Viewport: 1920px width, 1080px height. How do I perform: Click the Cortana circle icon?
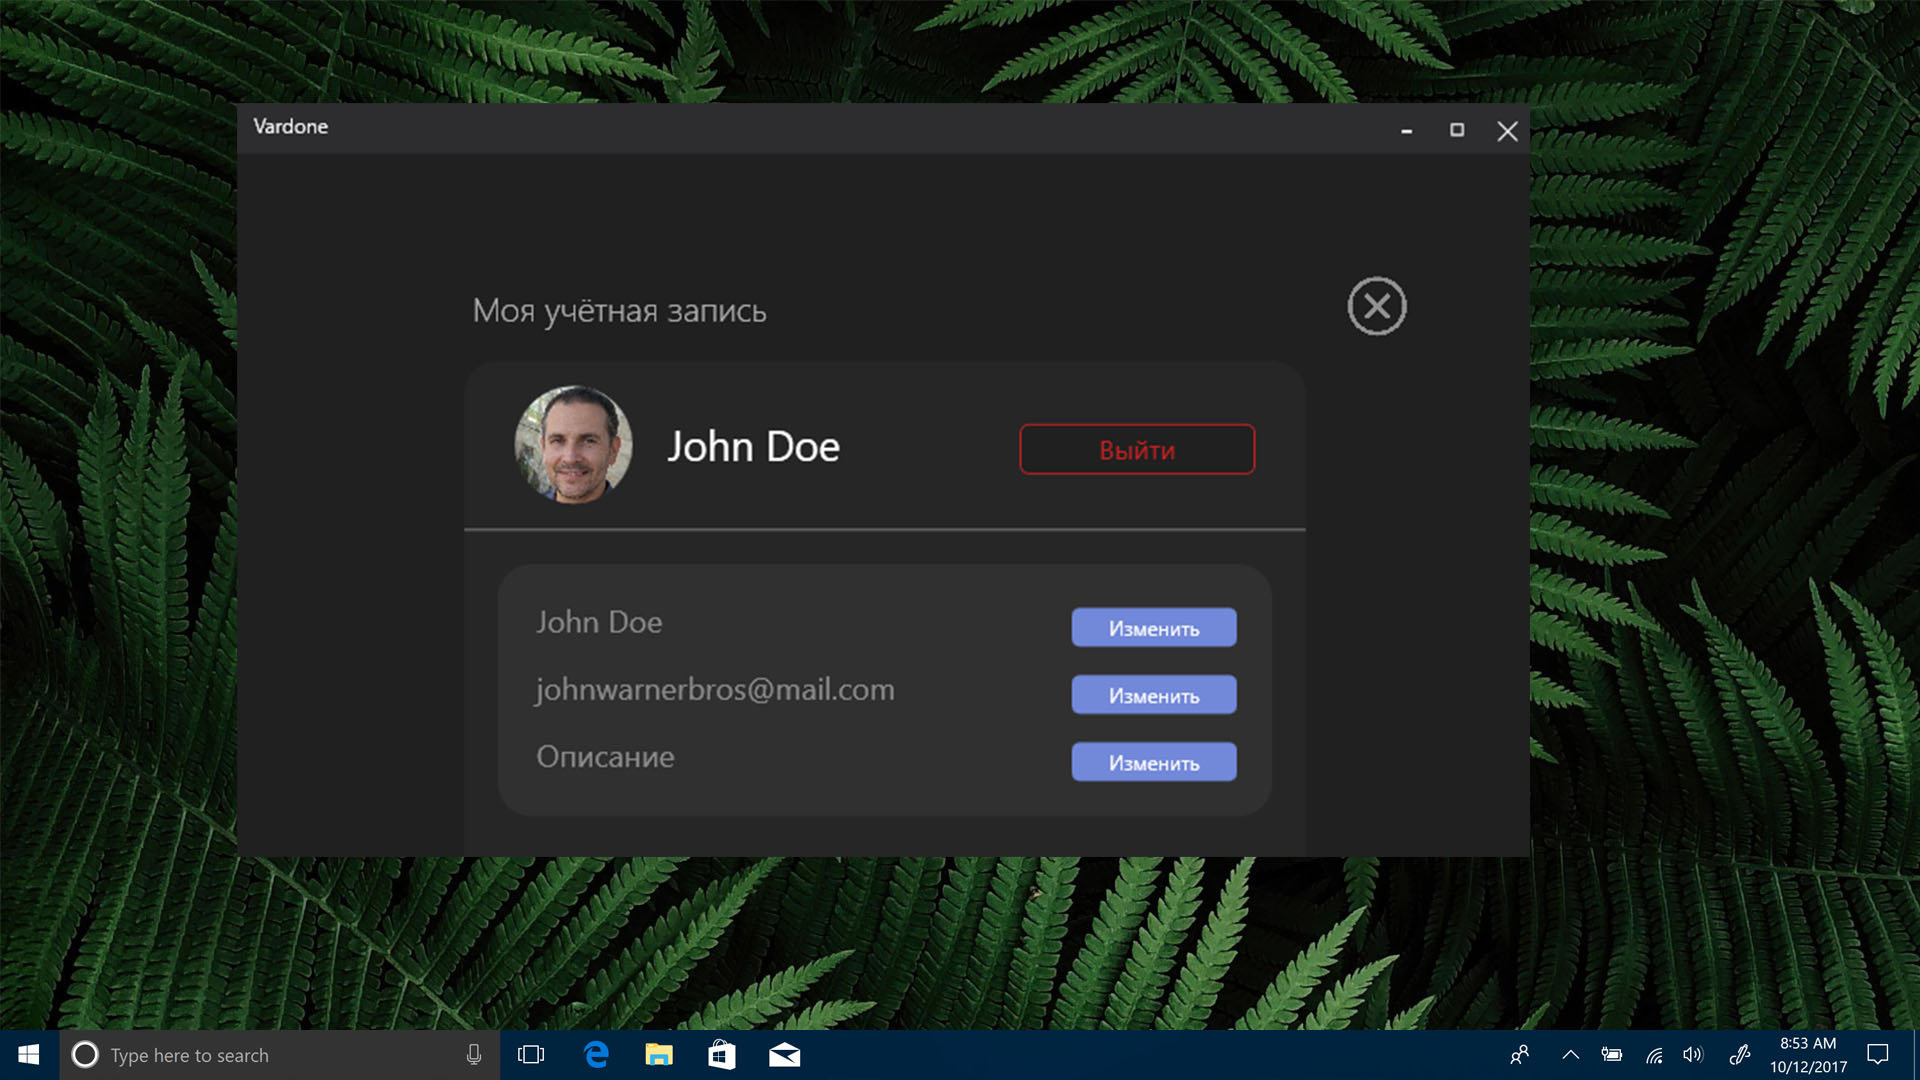(85, 1055)
